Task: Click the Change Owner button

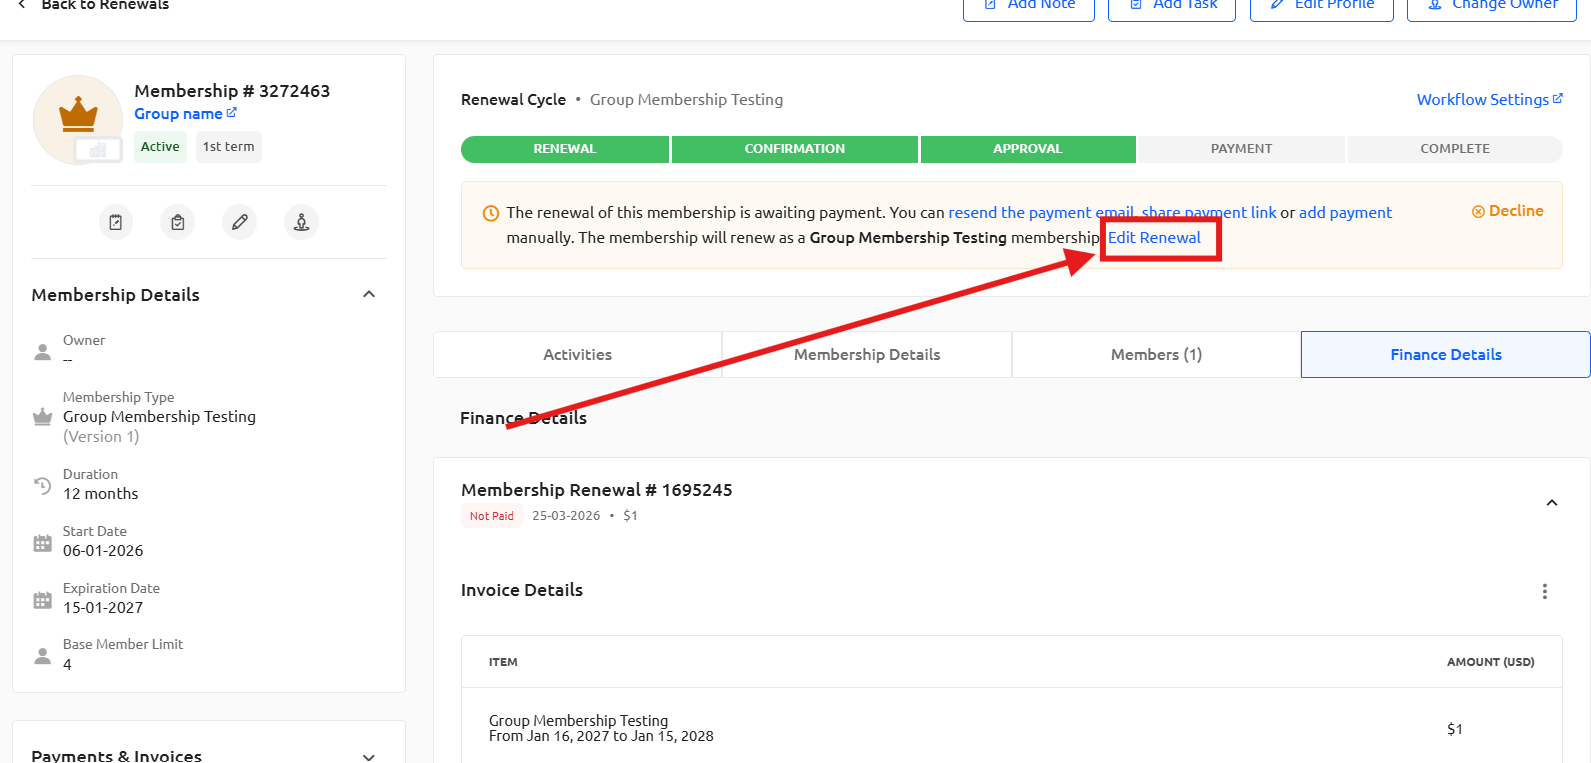Action: tap(1491, 5)
